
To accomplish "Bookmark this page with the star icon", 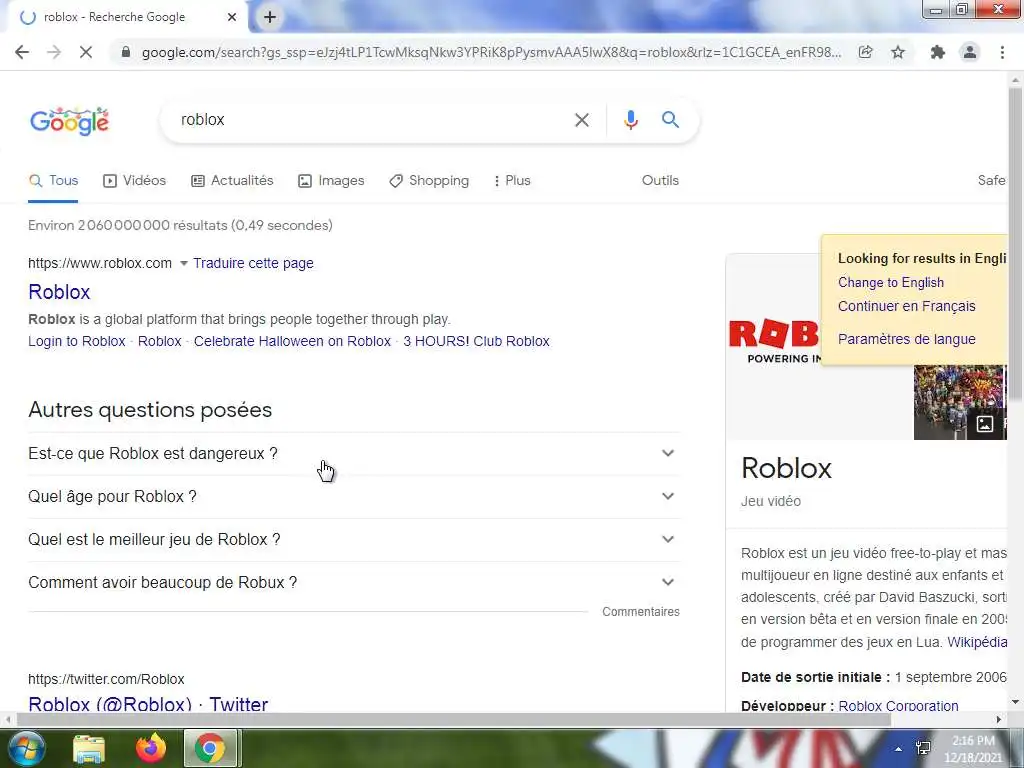I will [x=898, y=52].
